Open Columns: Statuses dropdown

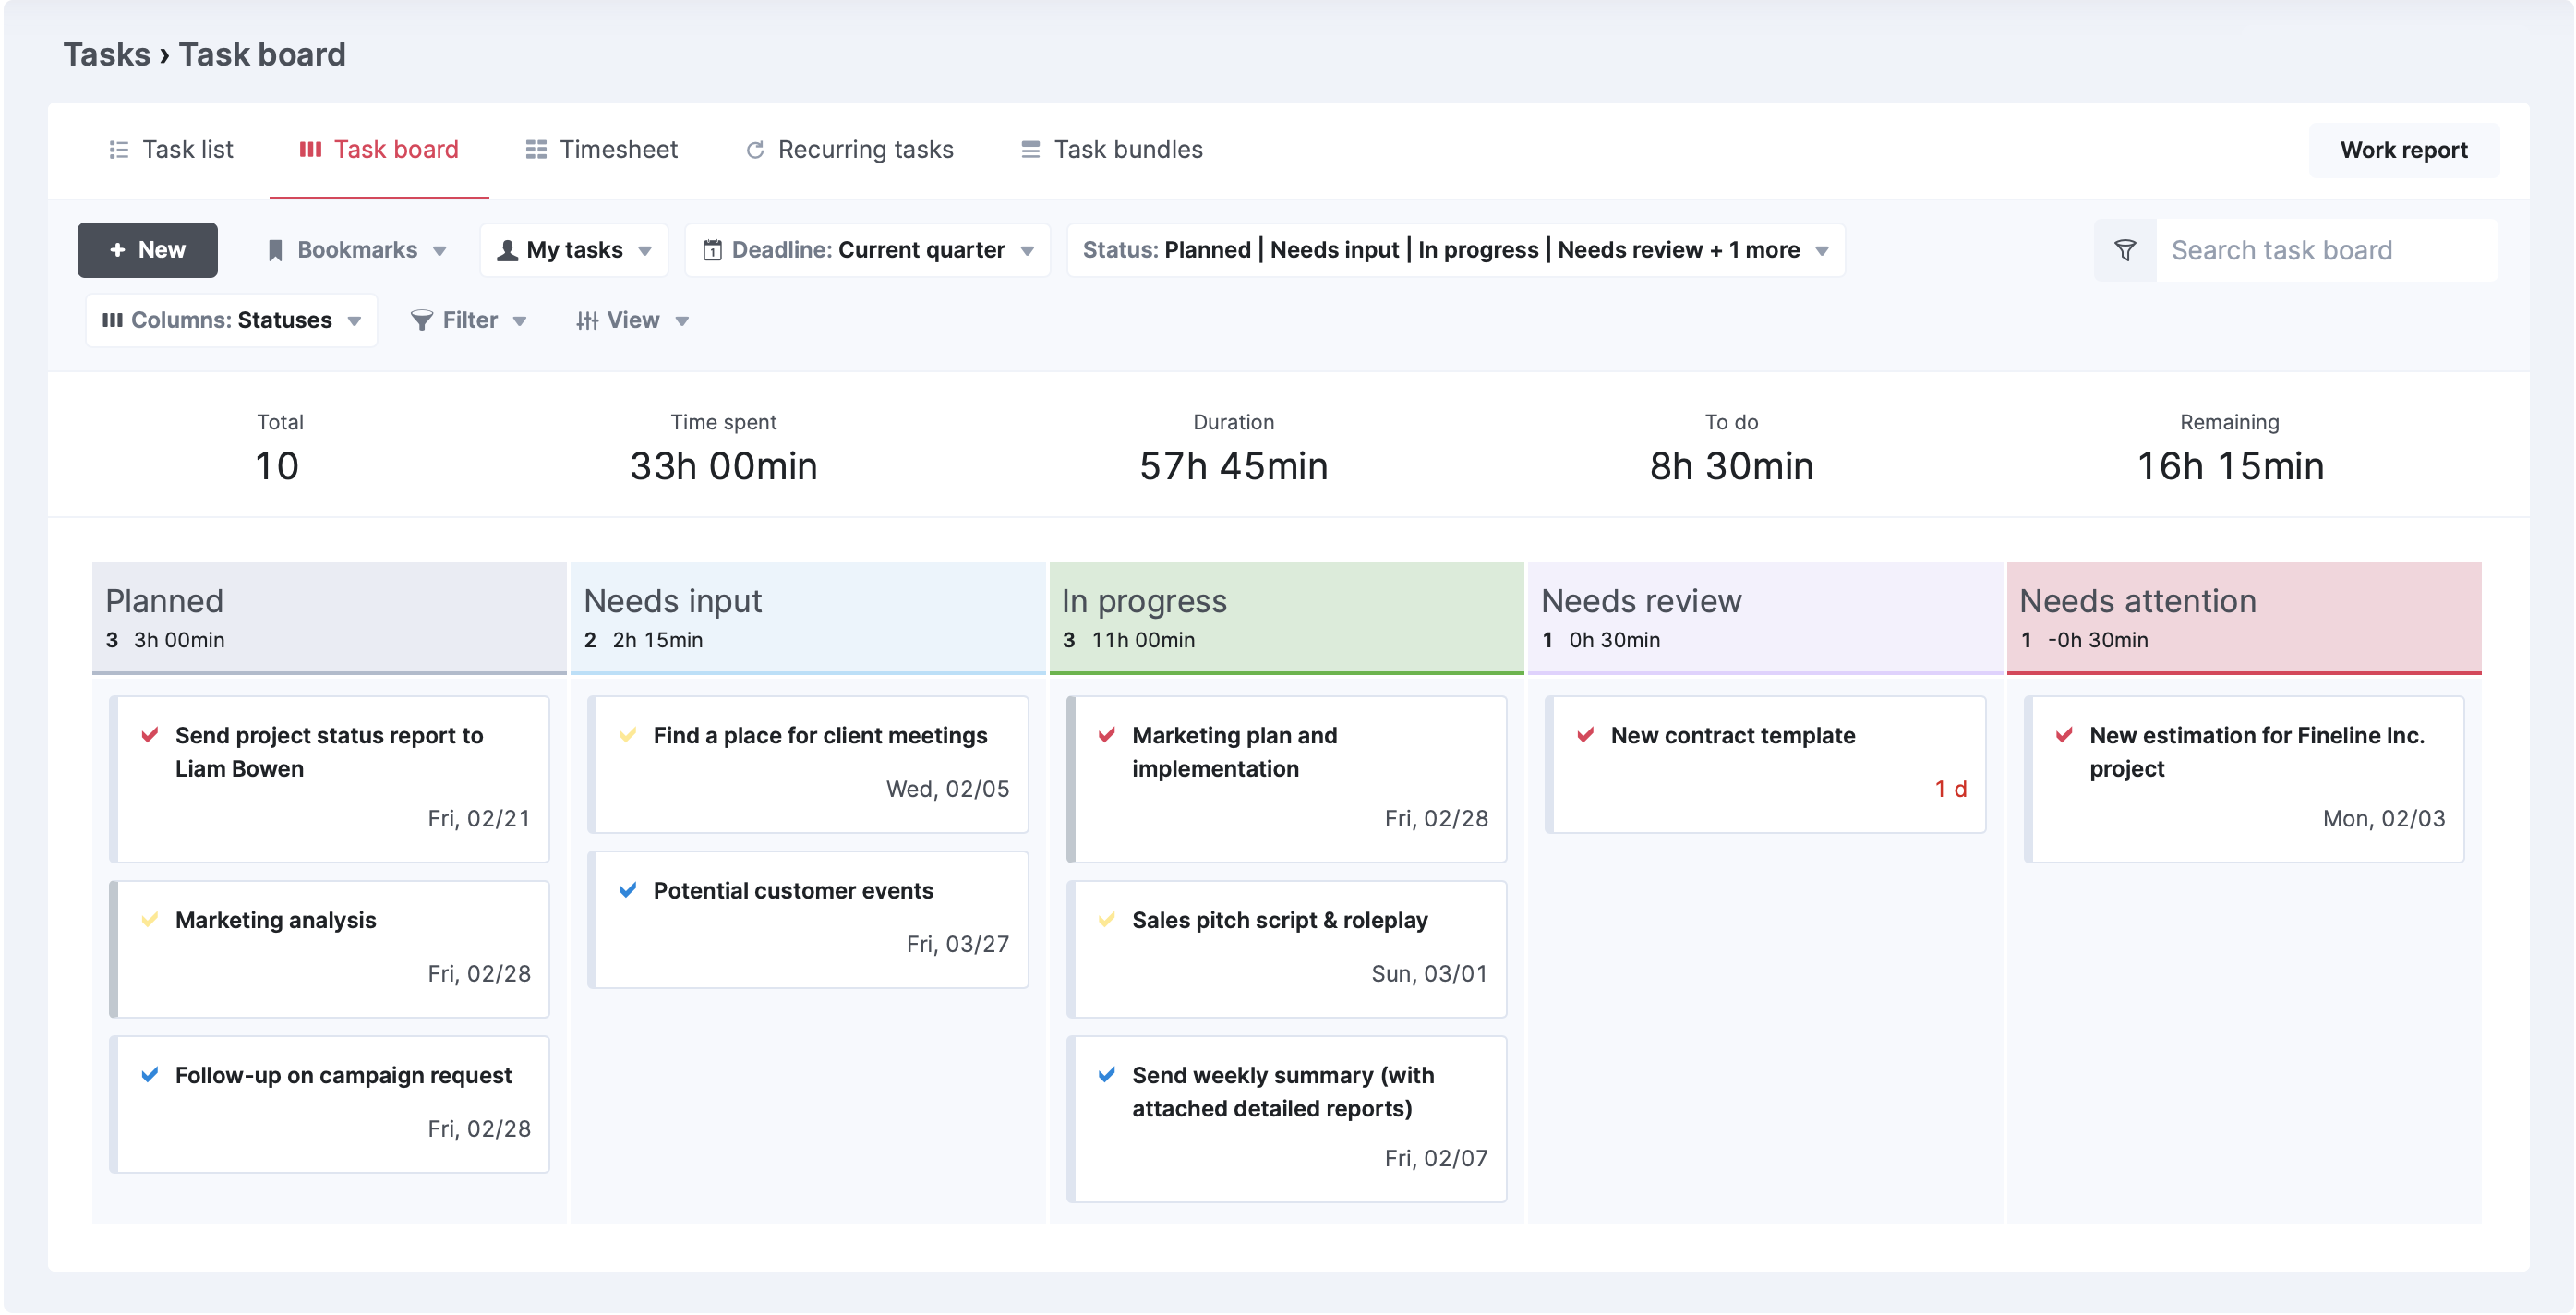click(x=232, y=320)
